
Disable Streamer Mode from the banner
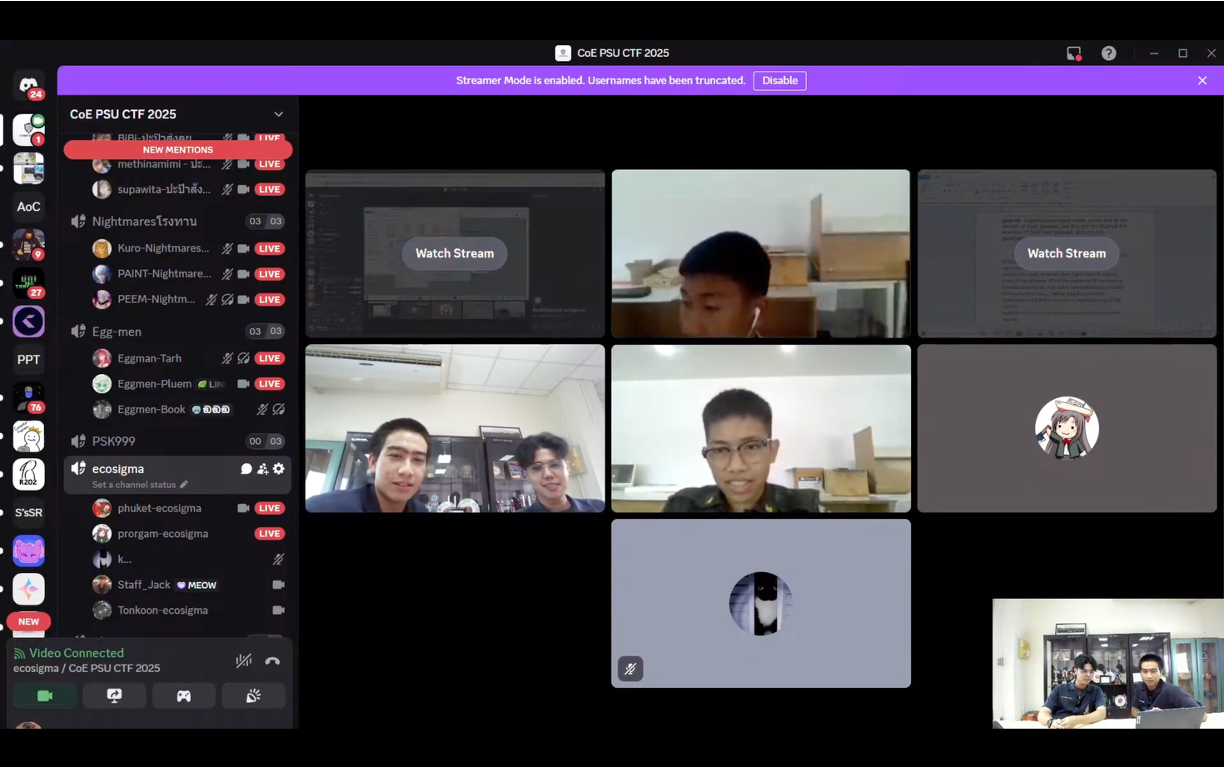point(779,81)
